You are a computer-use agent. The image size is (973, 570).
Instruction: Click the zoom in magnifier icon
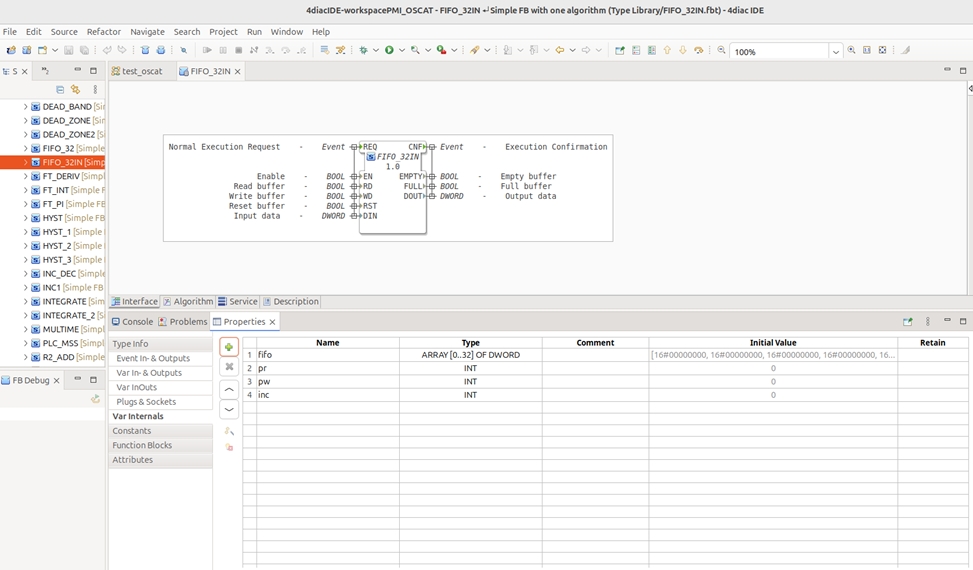point(851,50)
